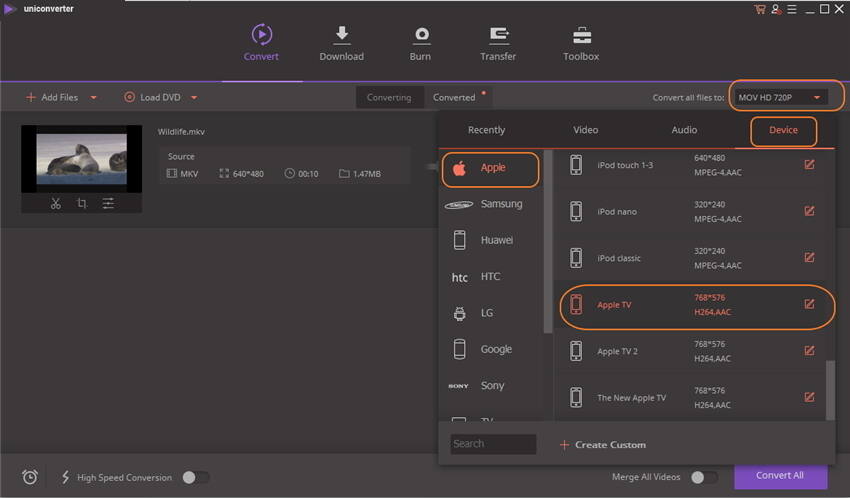
Task: Choose the Apple TV 2 preset
Action: [x=691, y=351]
